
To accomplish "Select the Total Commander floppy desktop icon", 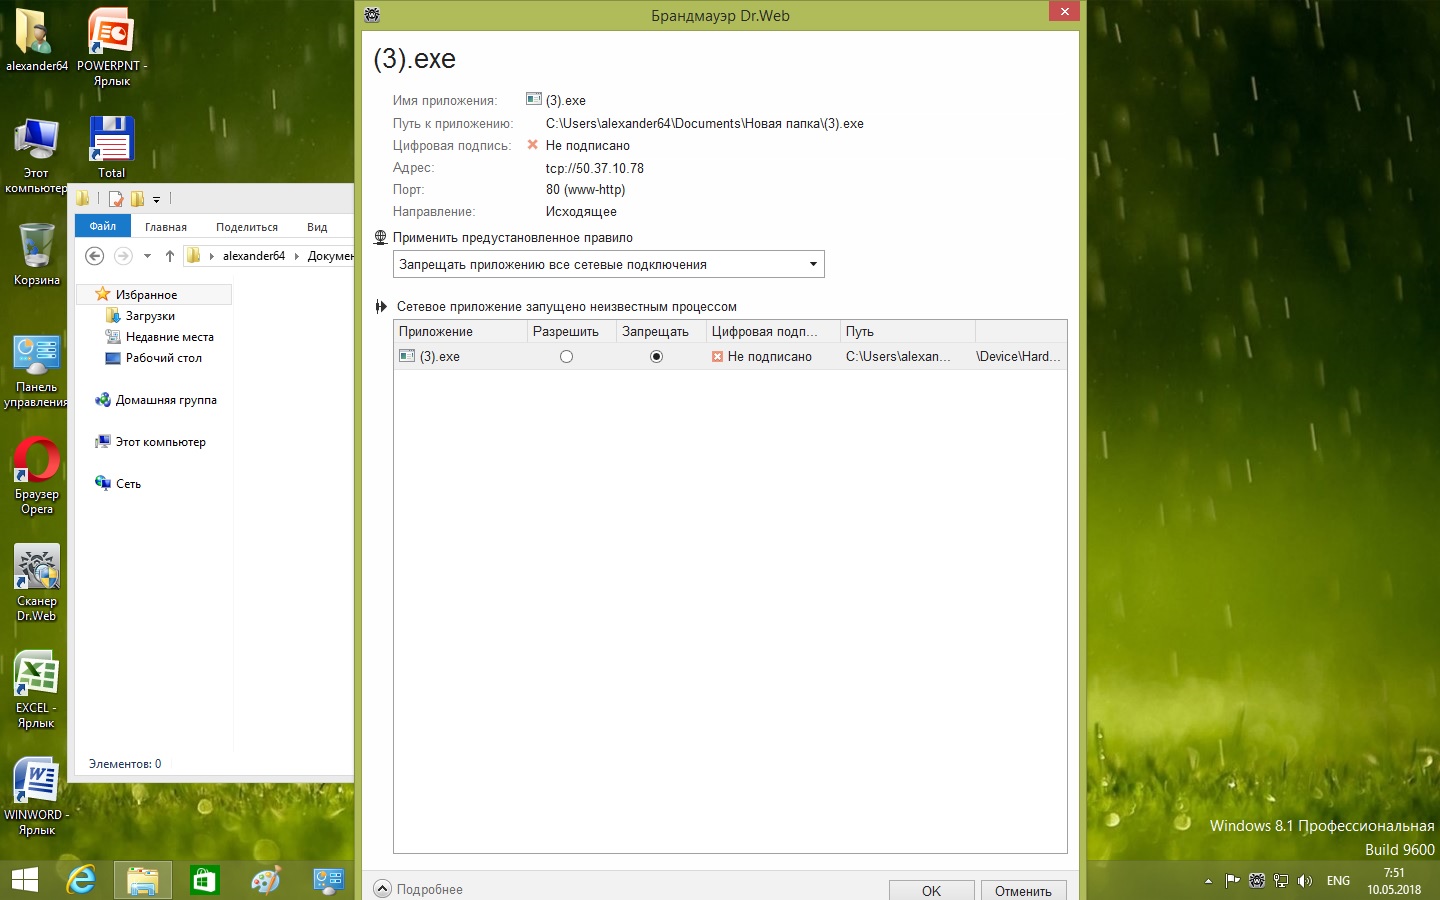I will coord(112,147).
